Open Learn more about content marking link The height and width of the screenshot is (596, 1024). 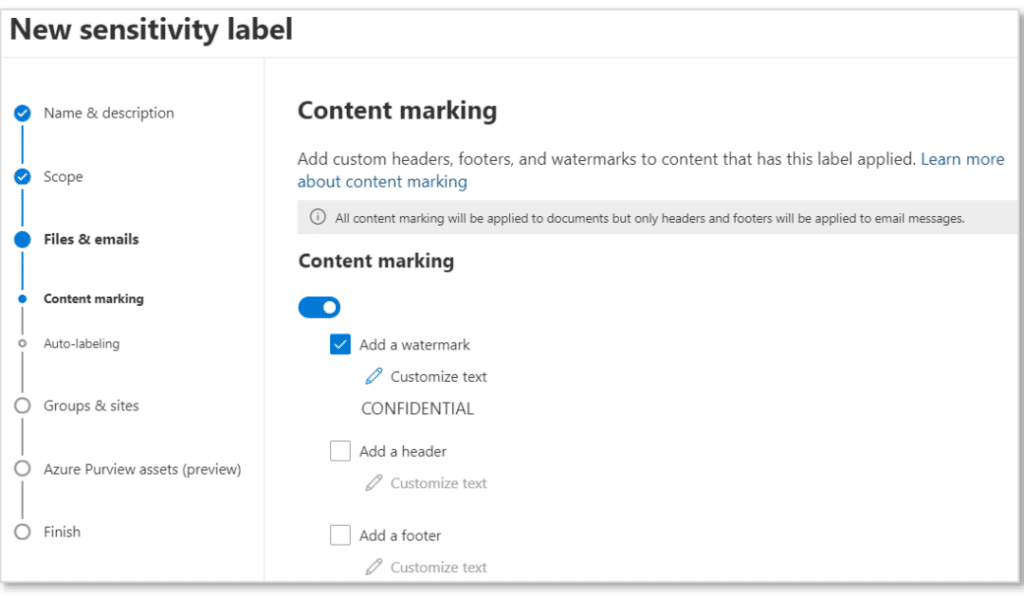(382, 181)
